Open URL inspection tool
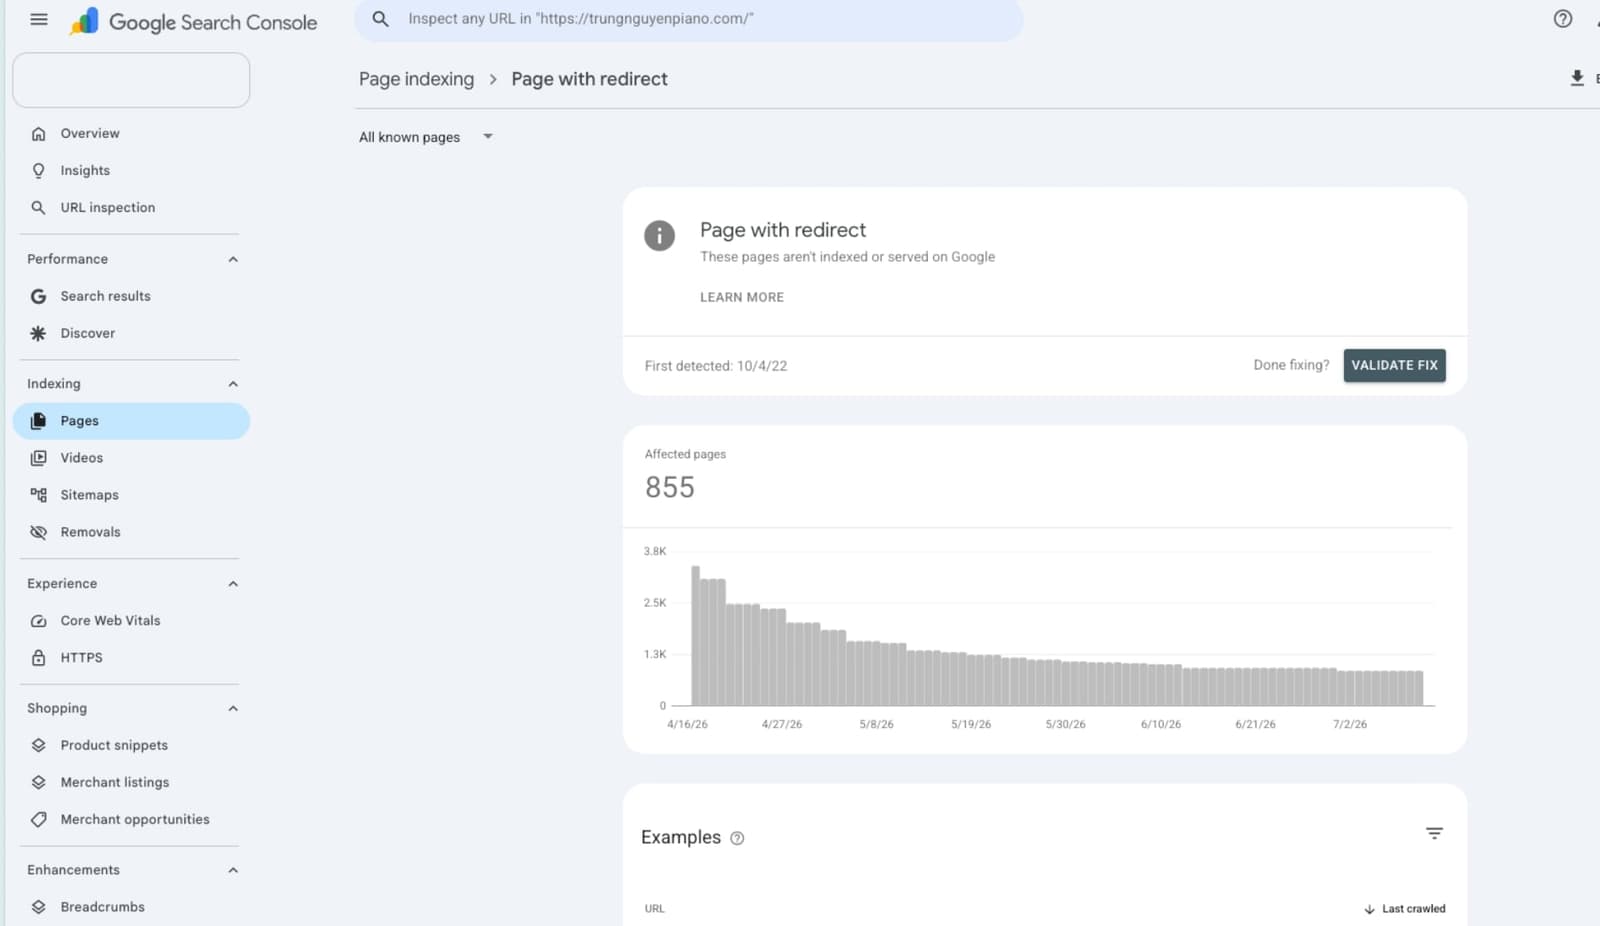This screenshot has width=1600, height=926. [x=131, y=208]
